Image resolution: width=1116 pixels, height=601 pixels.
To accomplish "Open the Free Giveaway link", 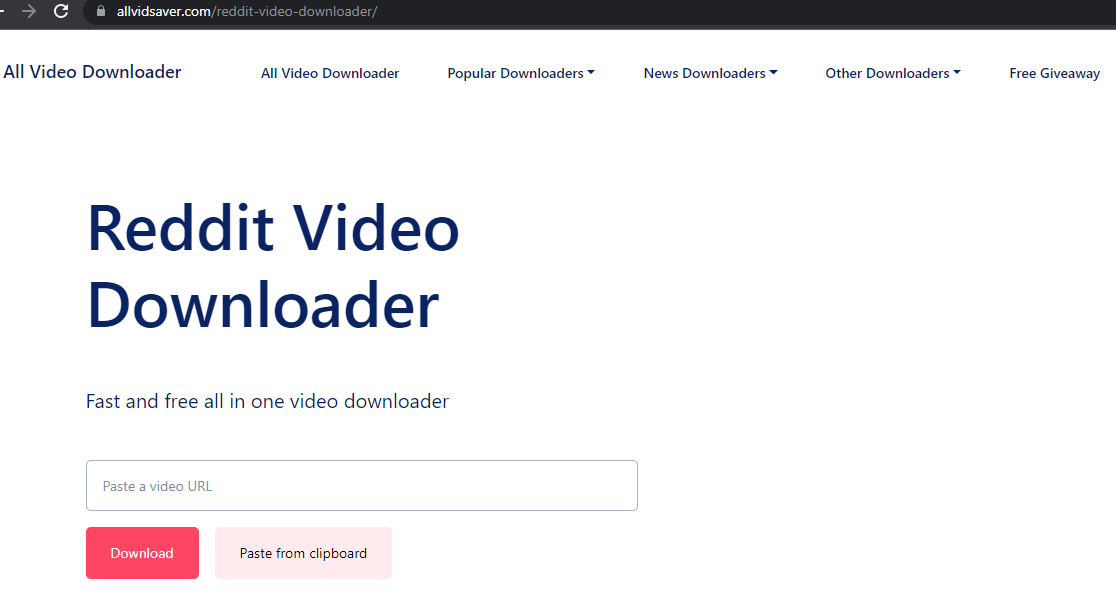I will coord(1054,73).
